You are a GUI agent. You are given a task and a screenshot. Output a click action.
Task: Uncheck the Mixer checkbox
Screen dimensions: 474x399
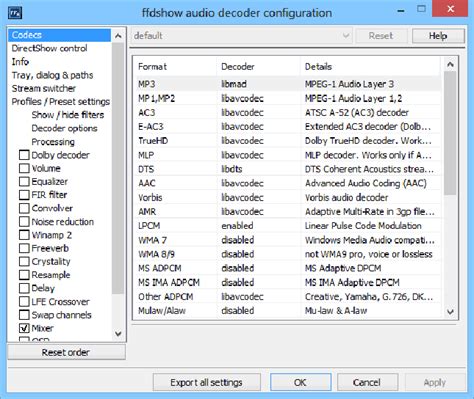coord(24,328)
